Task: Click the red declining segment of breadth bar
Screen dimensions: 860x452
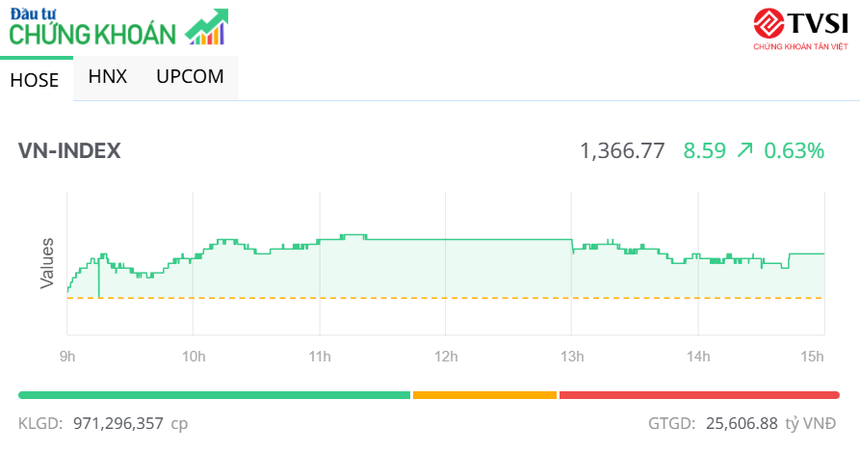Action: (x=699, y=395)
